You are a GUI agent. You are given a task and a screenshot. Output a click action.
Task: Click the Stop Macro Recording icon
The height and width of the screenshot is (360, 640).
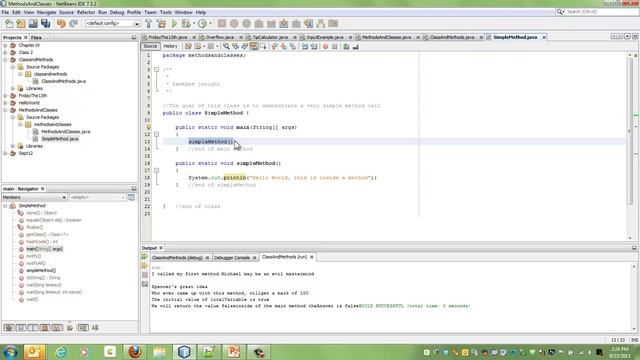click(335, 47)
